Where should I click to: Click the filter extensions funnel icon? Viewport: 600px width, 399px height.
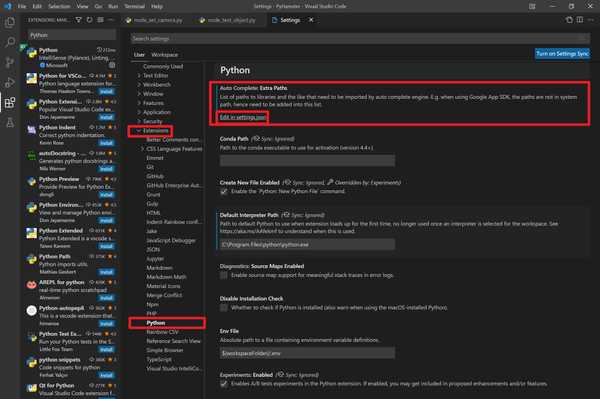[x=78, y=20]
